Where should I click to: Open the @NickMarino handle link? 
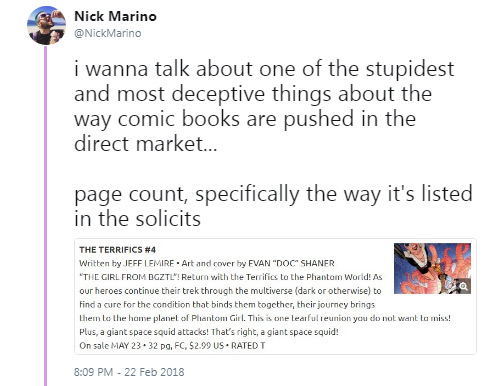tap(107, 33)
